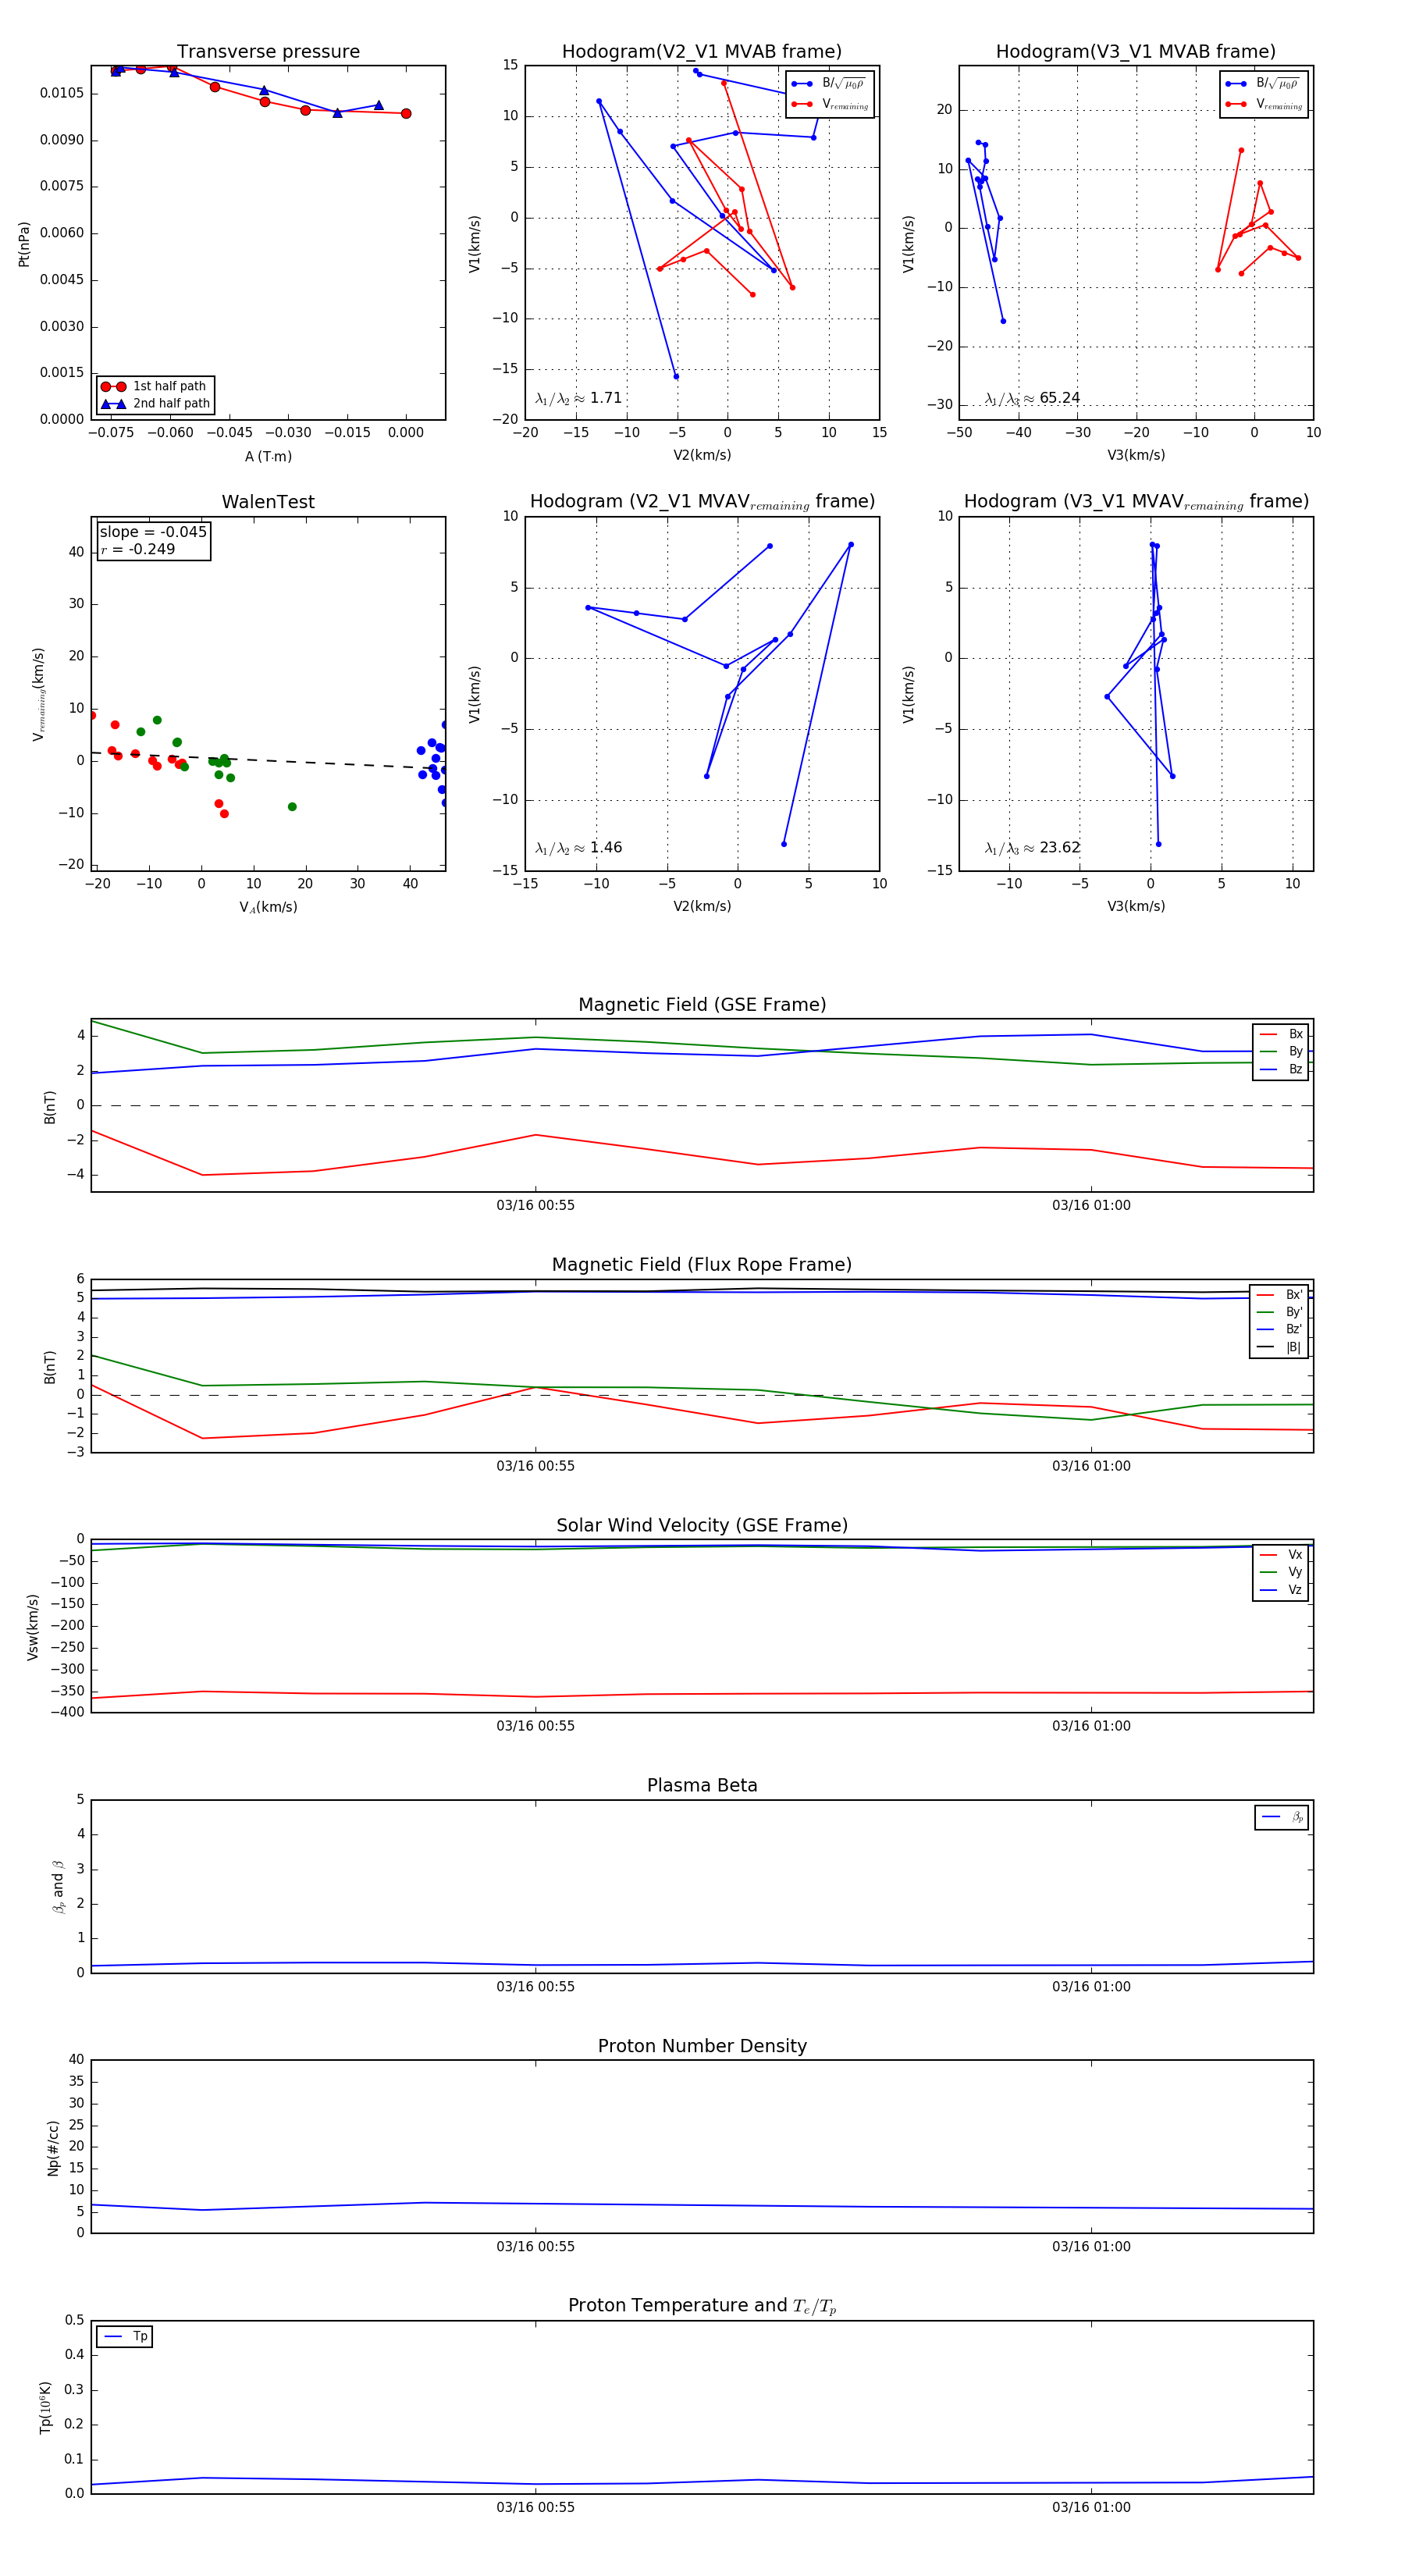1405x2576 pixels.
Task: Click the B/sqrt(μ0ρ) legend in V2_V1 MVAB hodogram
Action: [x=830, y=84]
